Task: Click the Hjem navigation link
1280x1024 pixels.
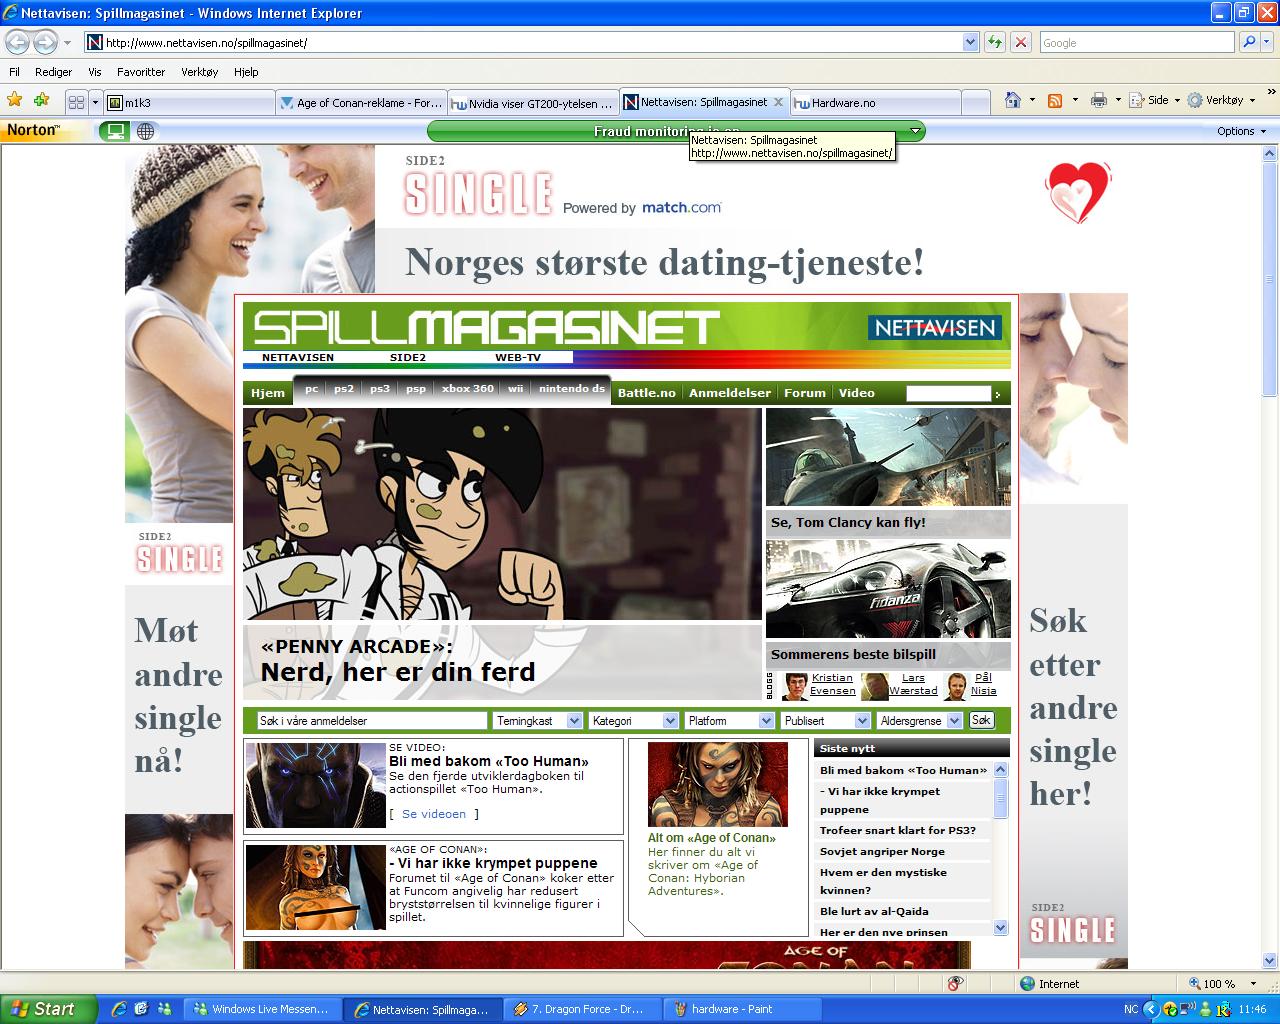Action: [268, 393]
